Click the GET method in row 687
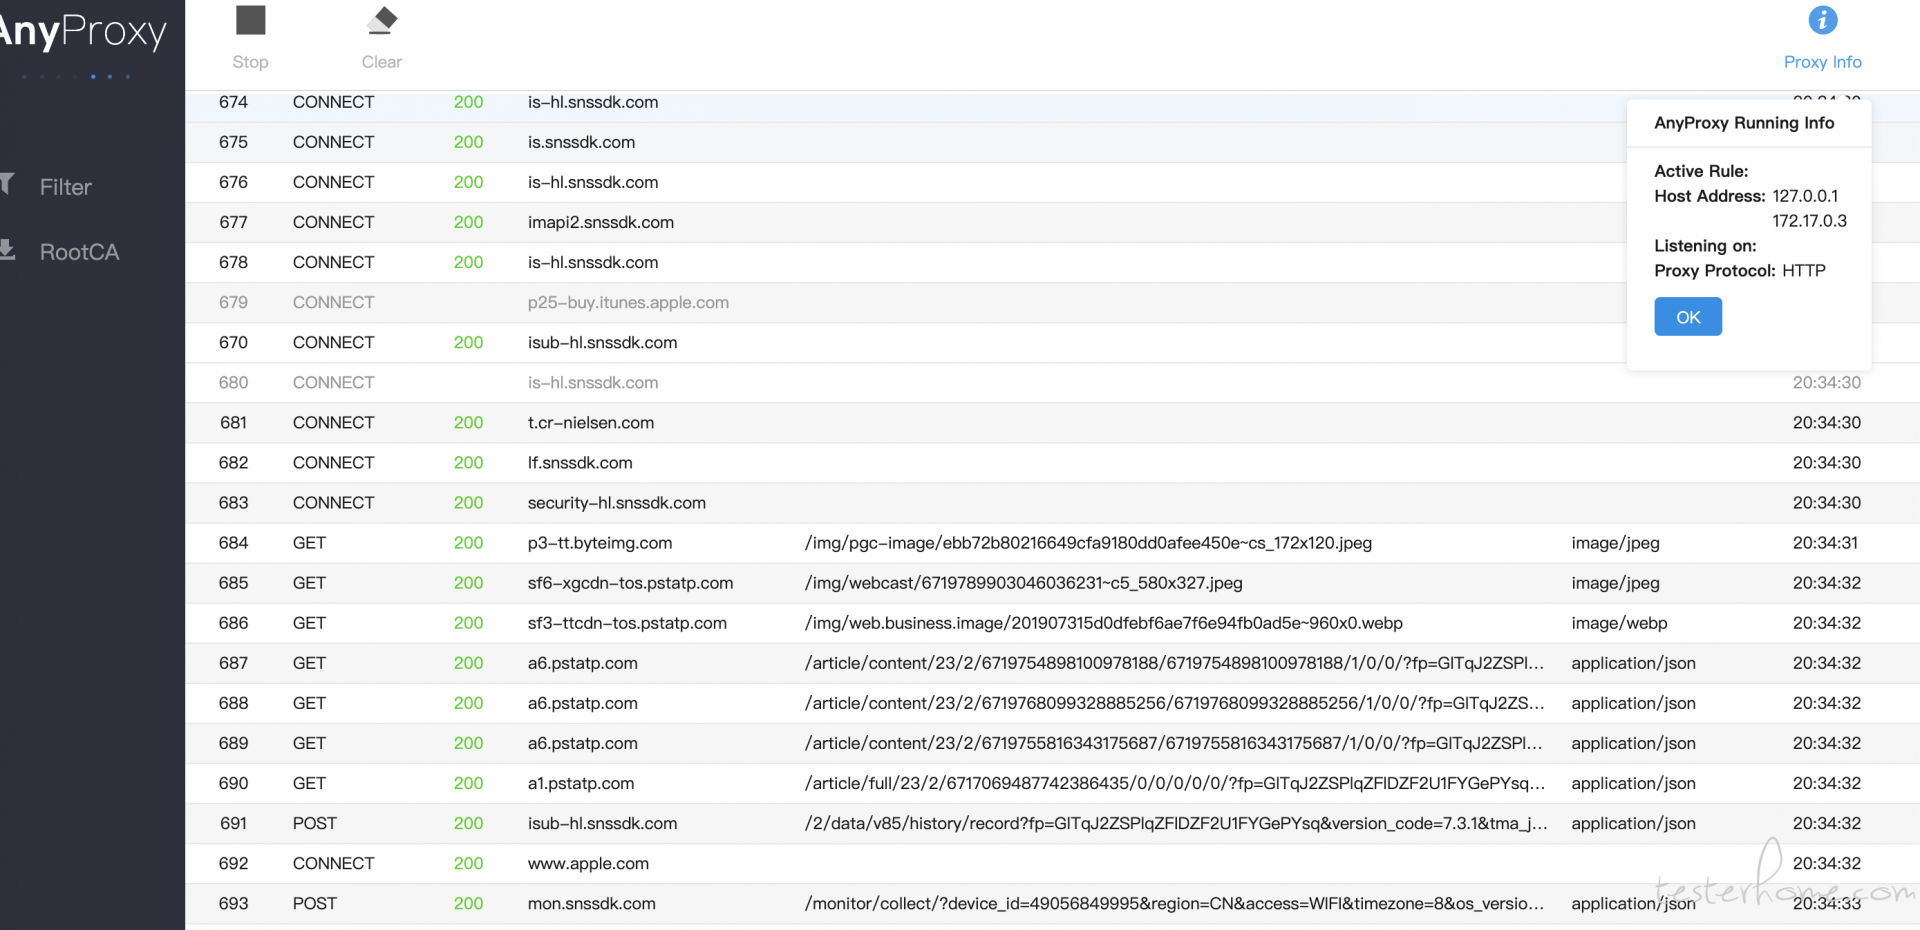Screen dimensions: 1920x930 309,663
